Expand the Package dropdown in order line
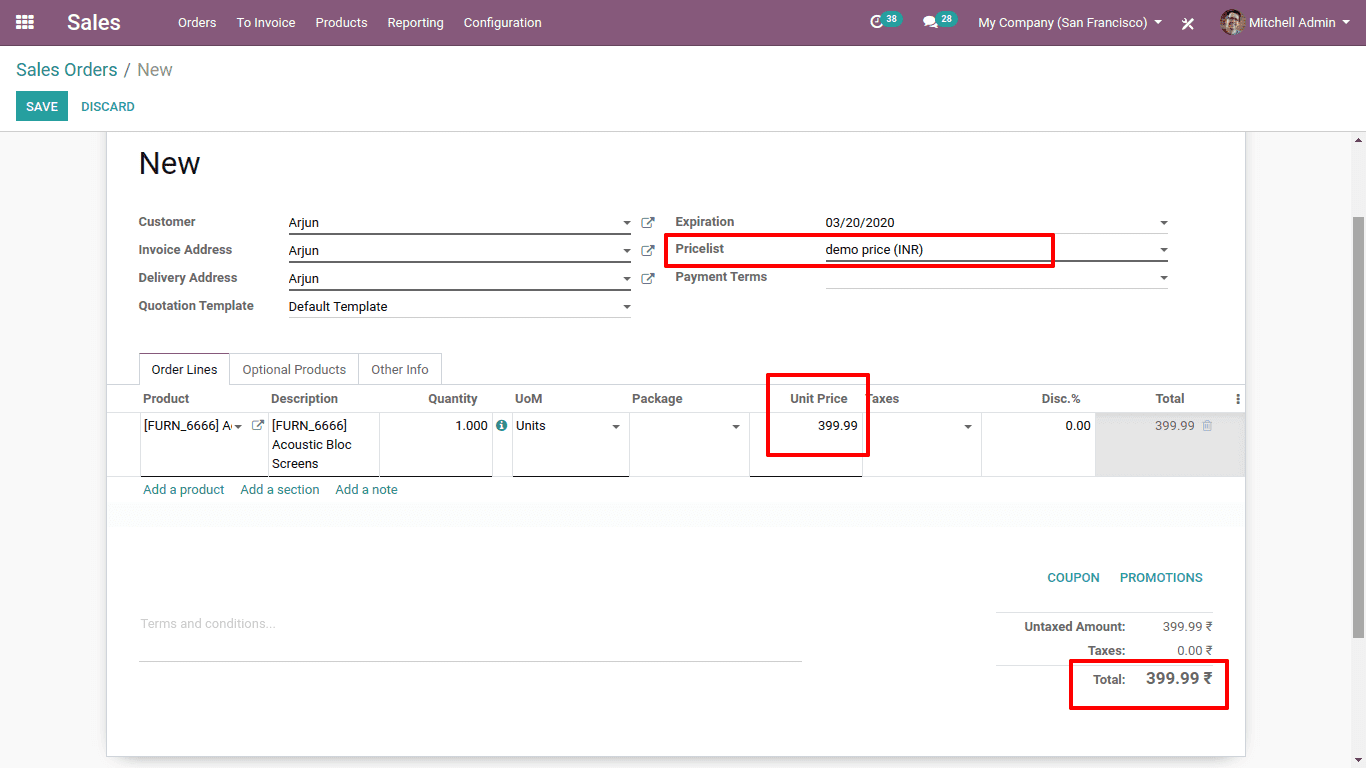The width and height of the screenshot is (1366, 768). click(x=736, y=427)
